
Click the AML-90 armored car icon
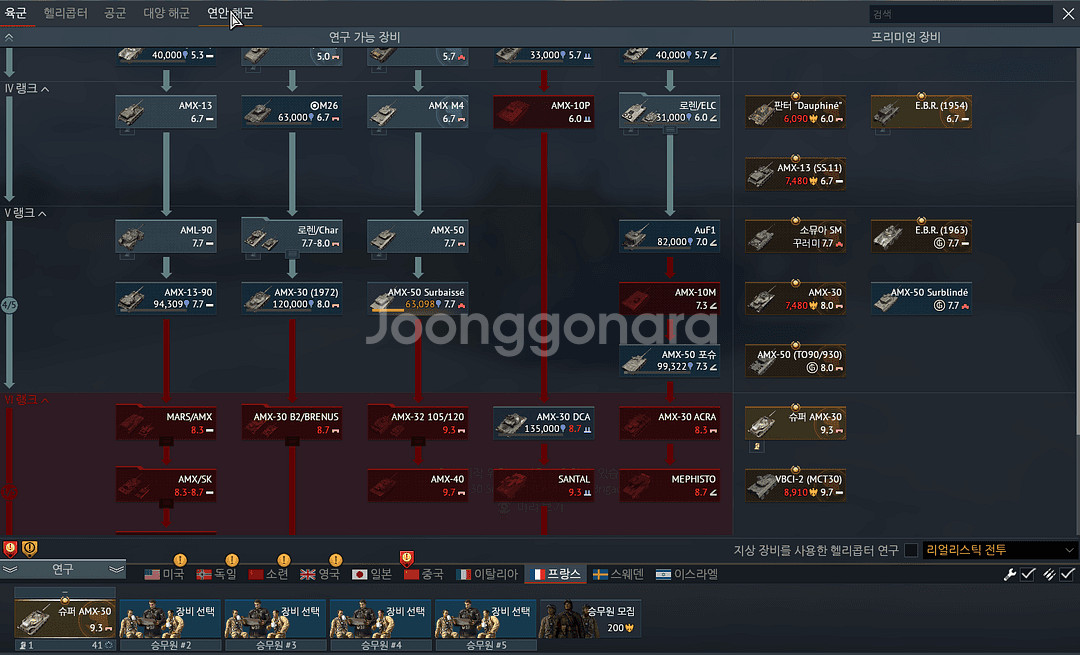pyautogui.click(x=131, y=238)
